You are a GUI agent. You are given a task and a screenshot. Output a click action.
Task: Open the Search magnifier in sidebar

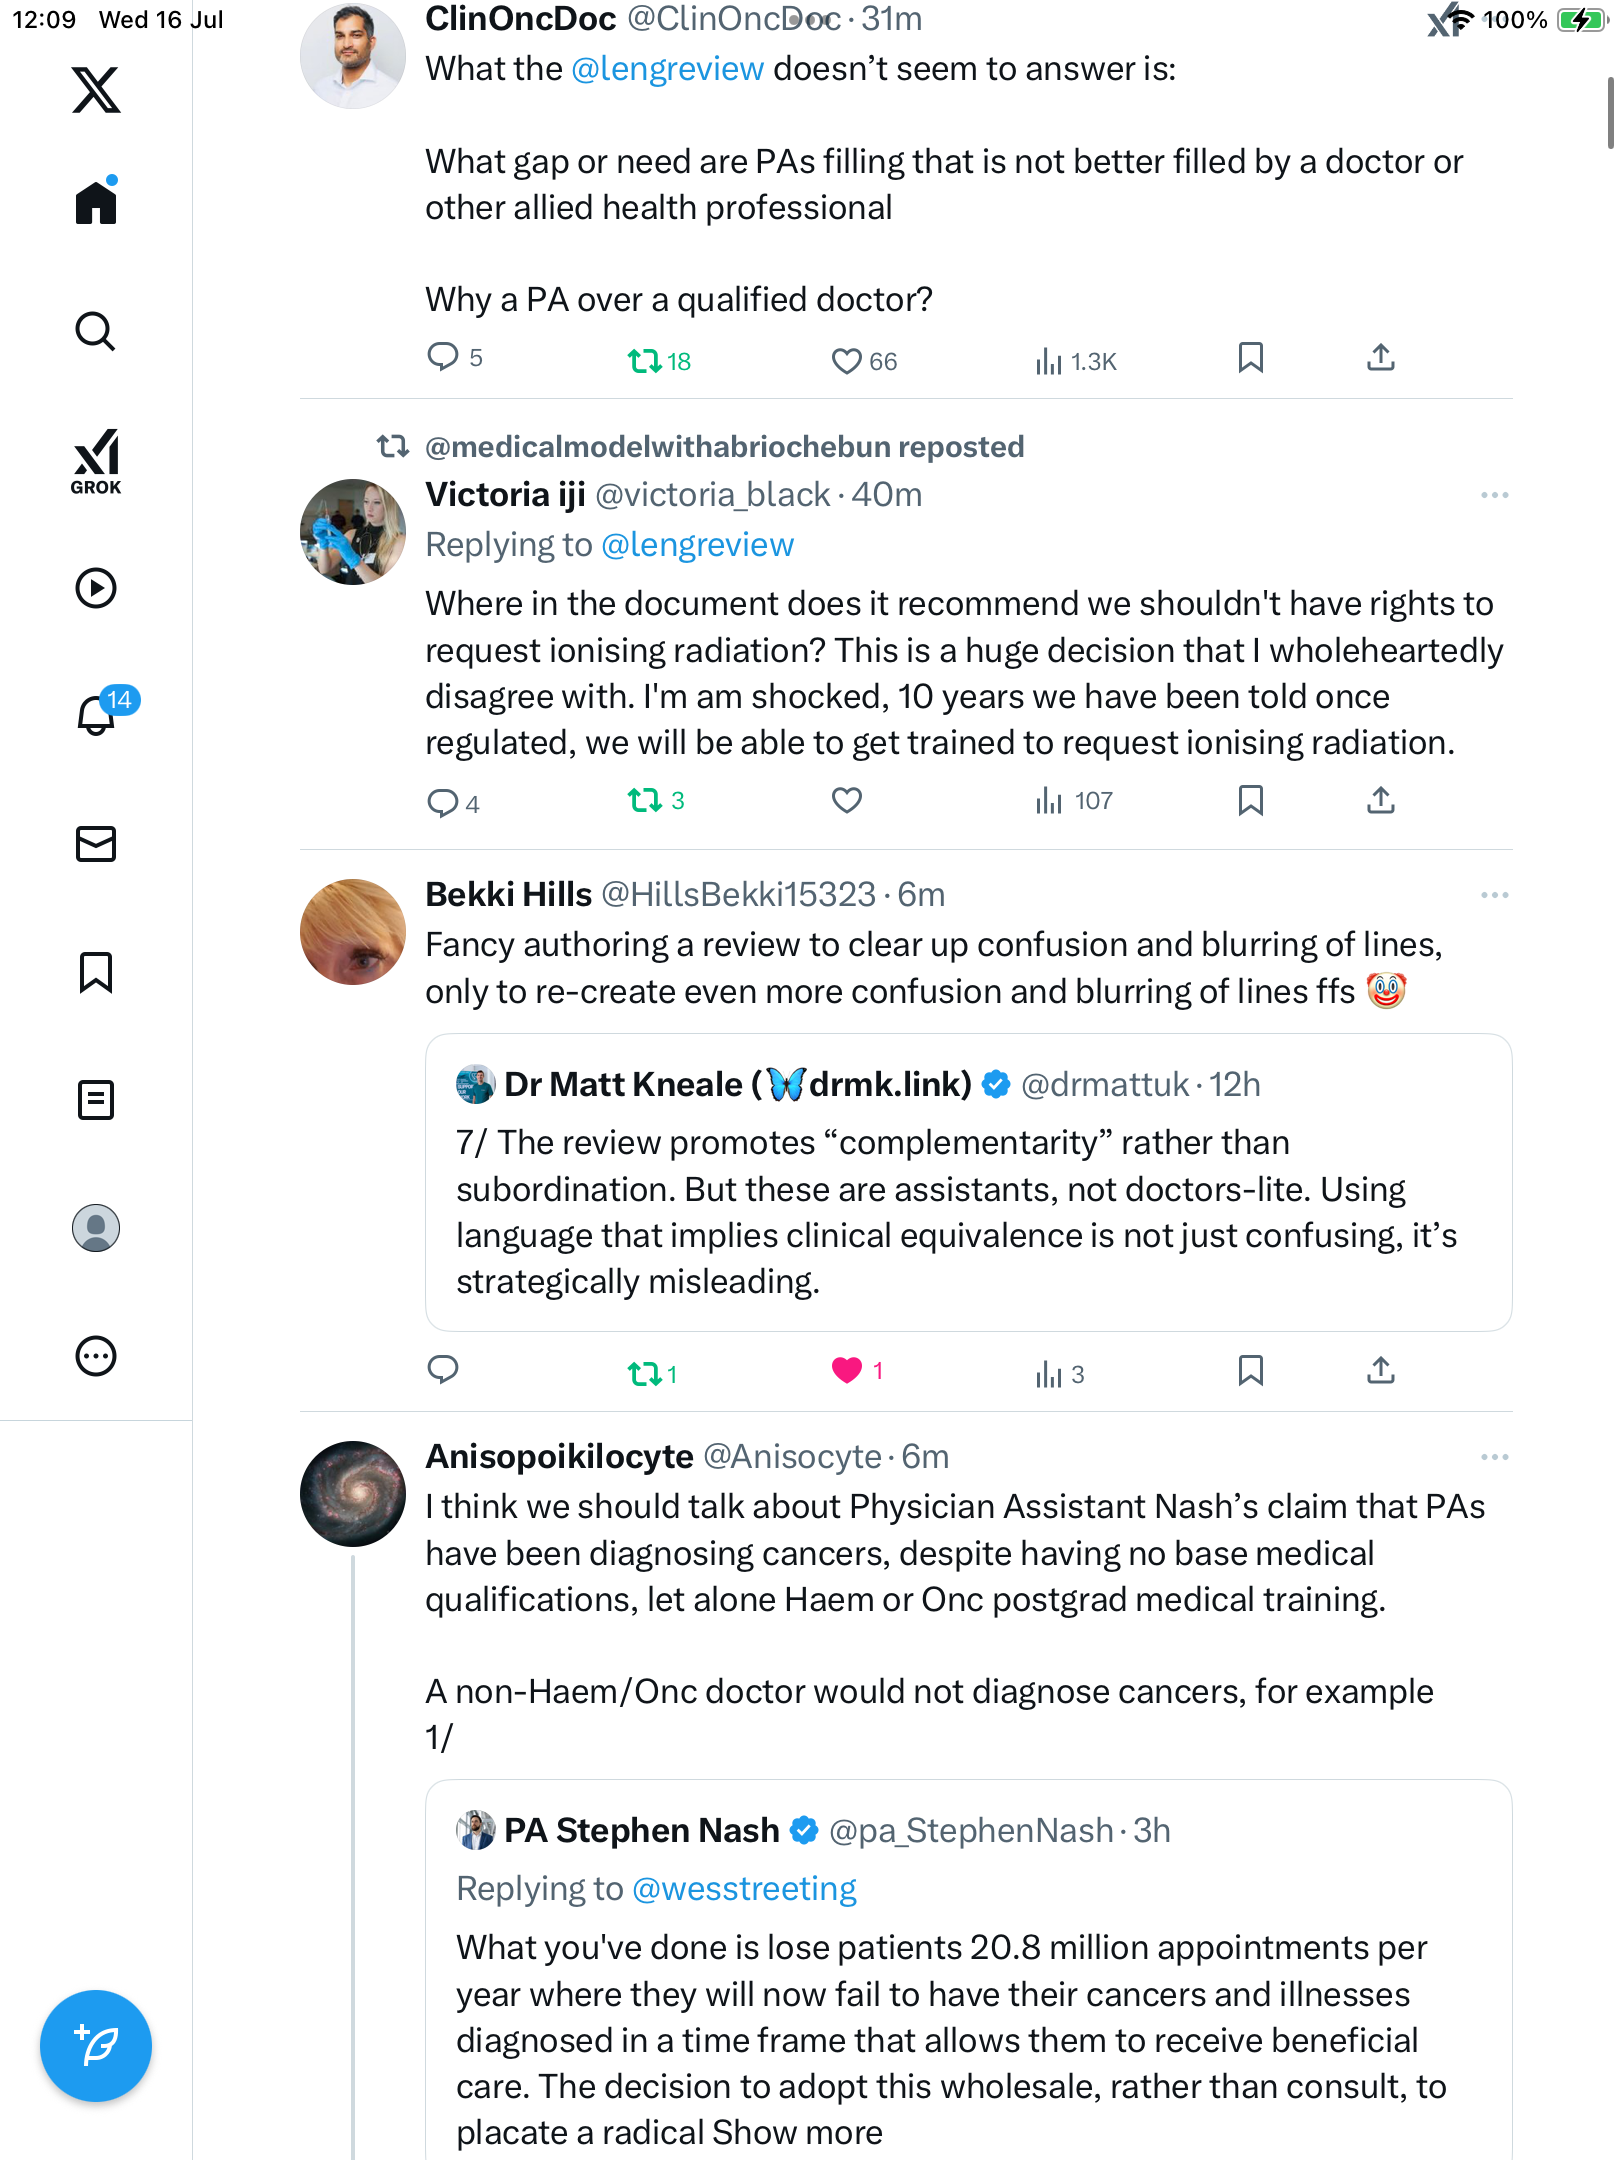pos(96,331)
